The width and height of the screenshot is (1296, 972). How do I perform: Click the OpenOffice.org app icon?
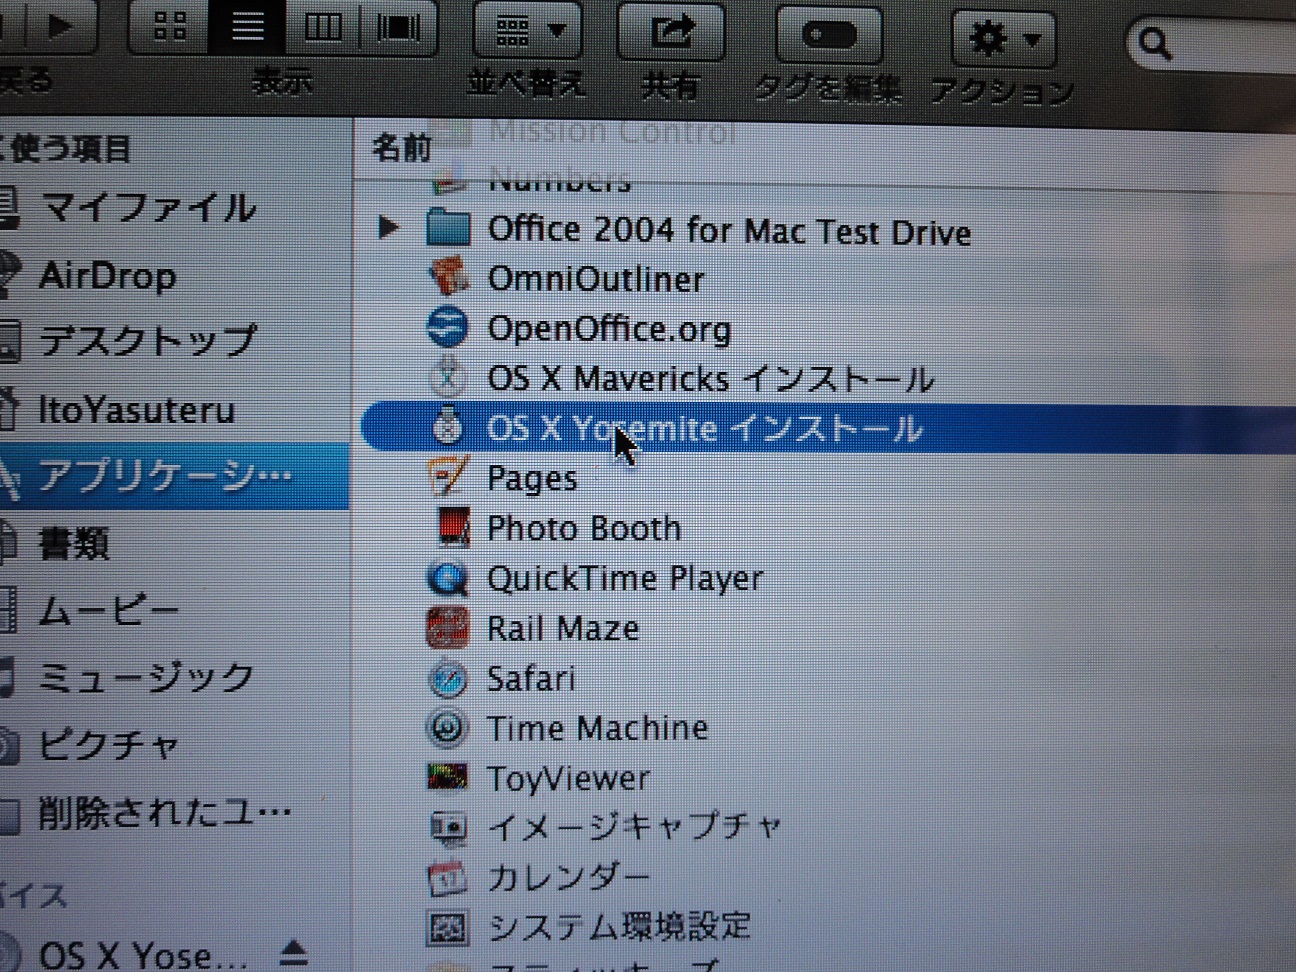[447, 326]
